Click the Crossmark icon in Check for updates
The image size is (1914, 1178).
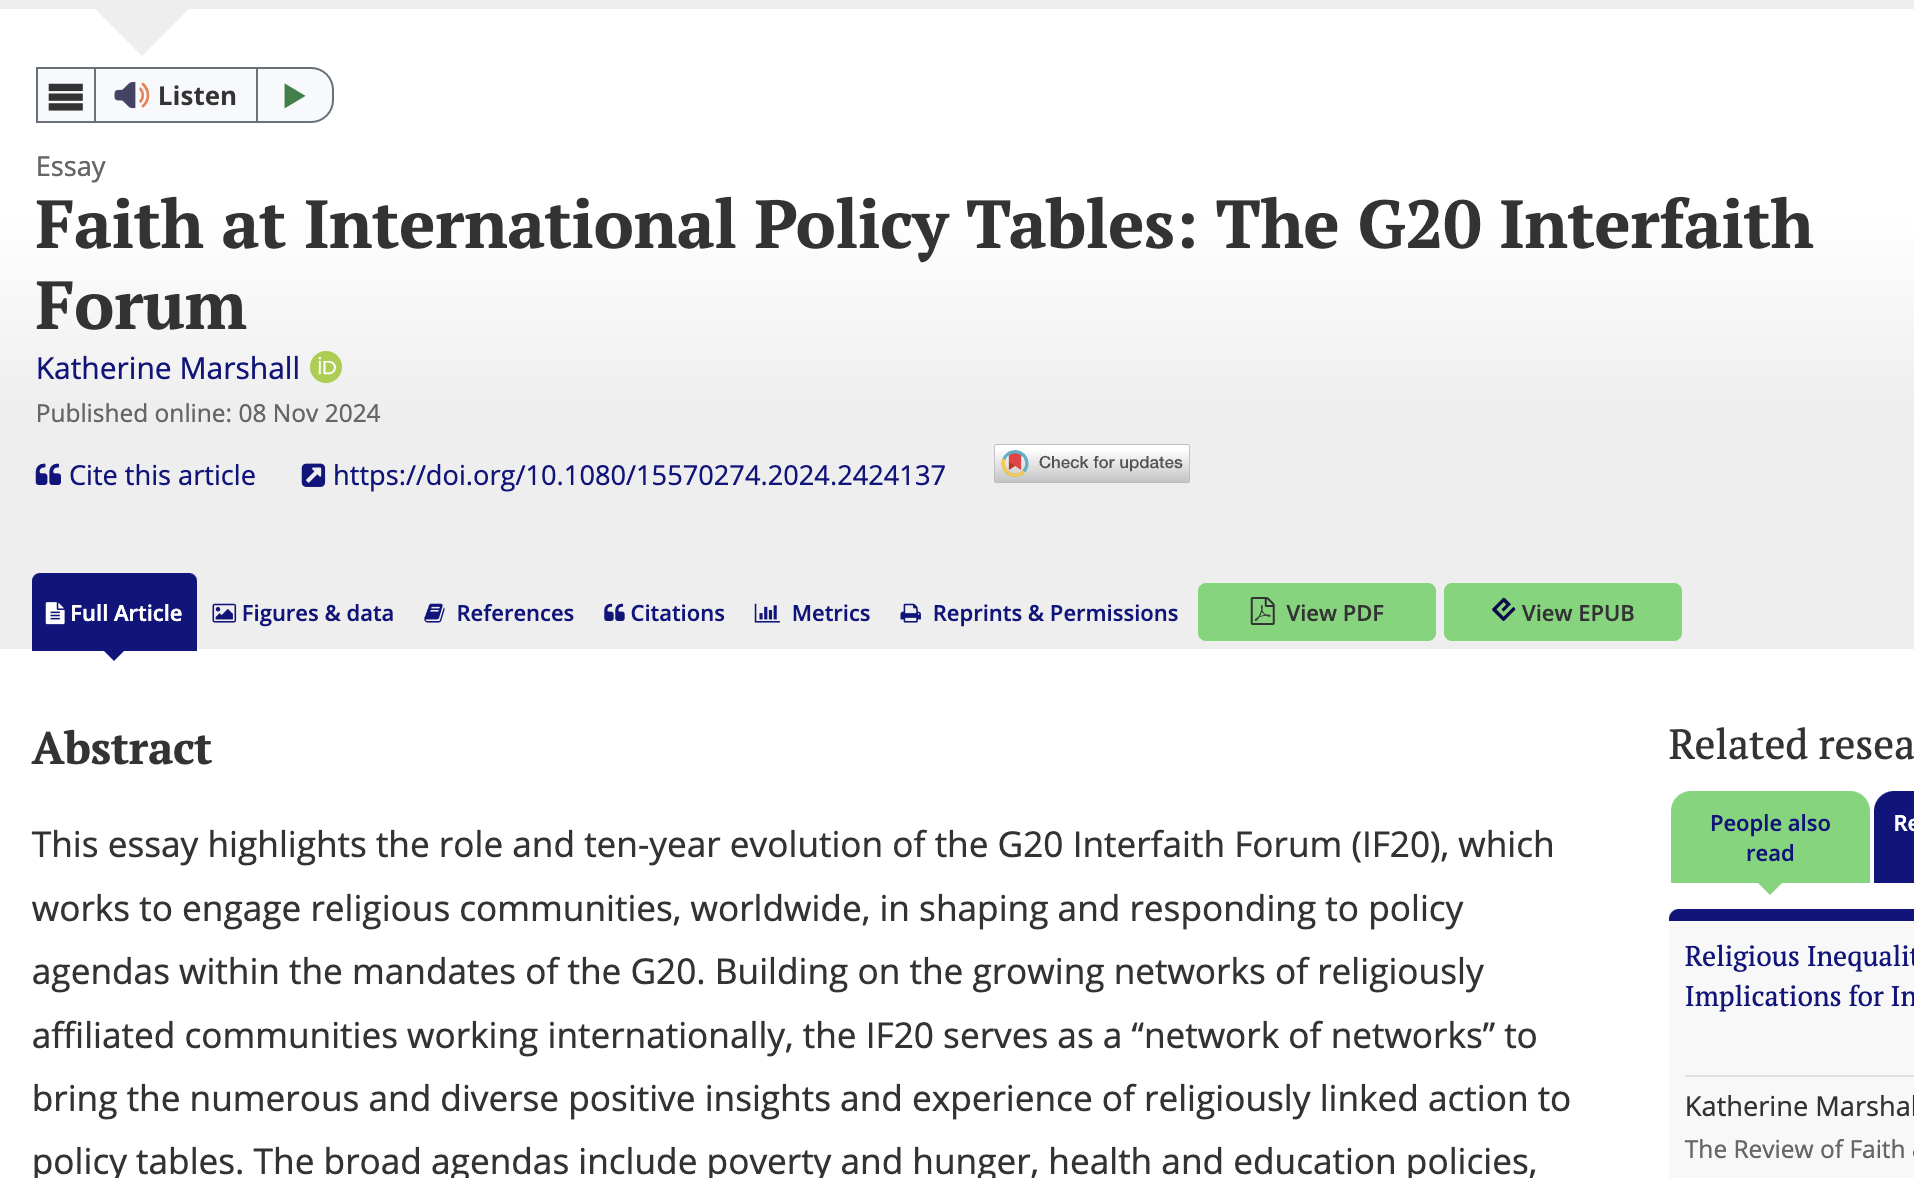tap(1015, 463)
